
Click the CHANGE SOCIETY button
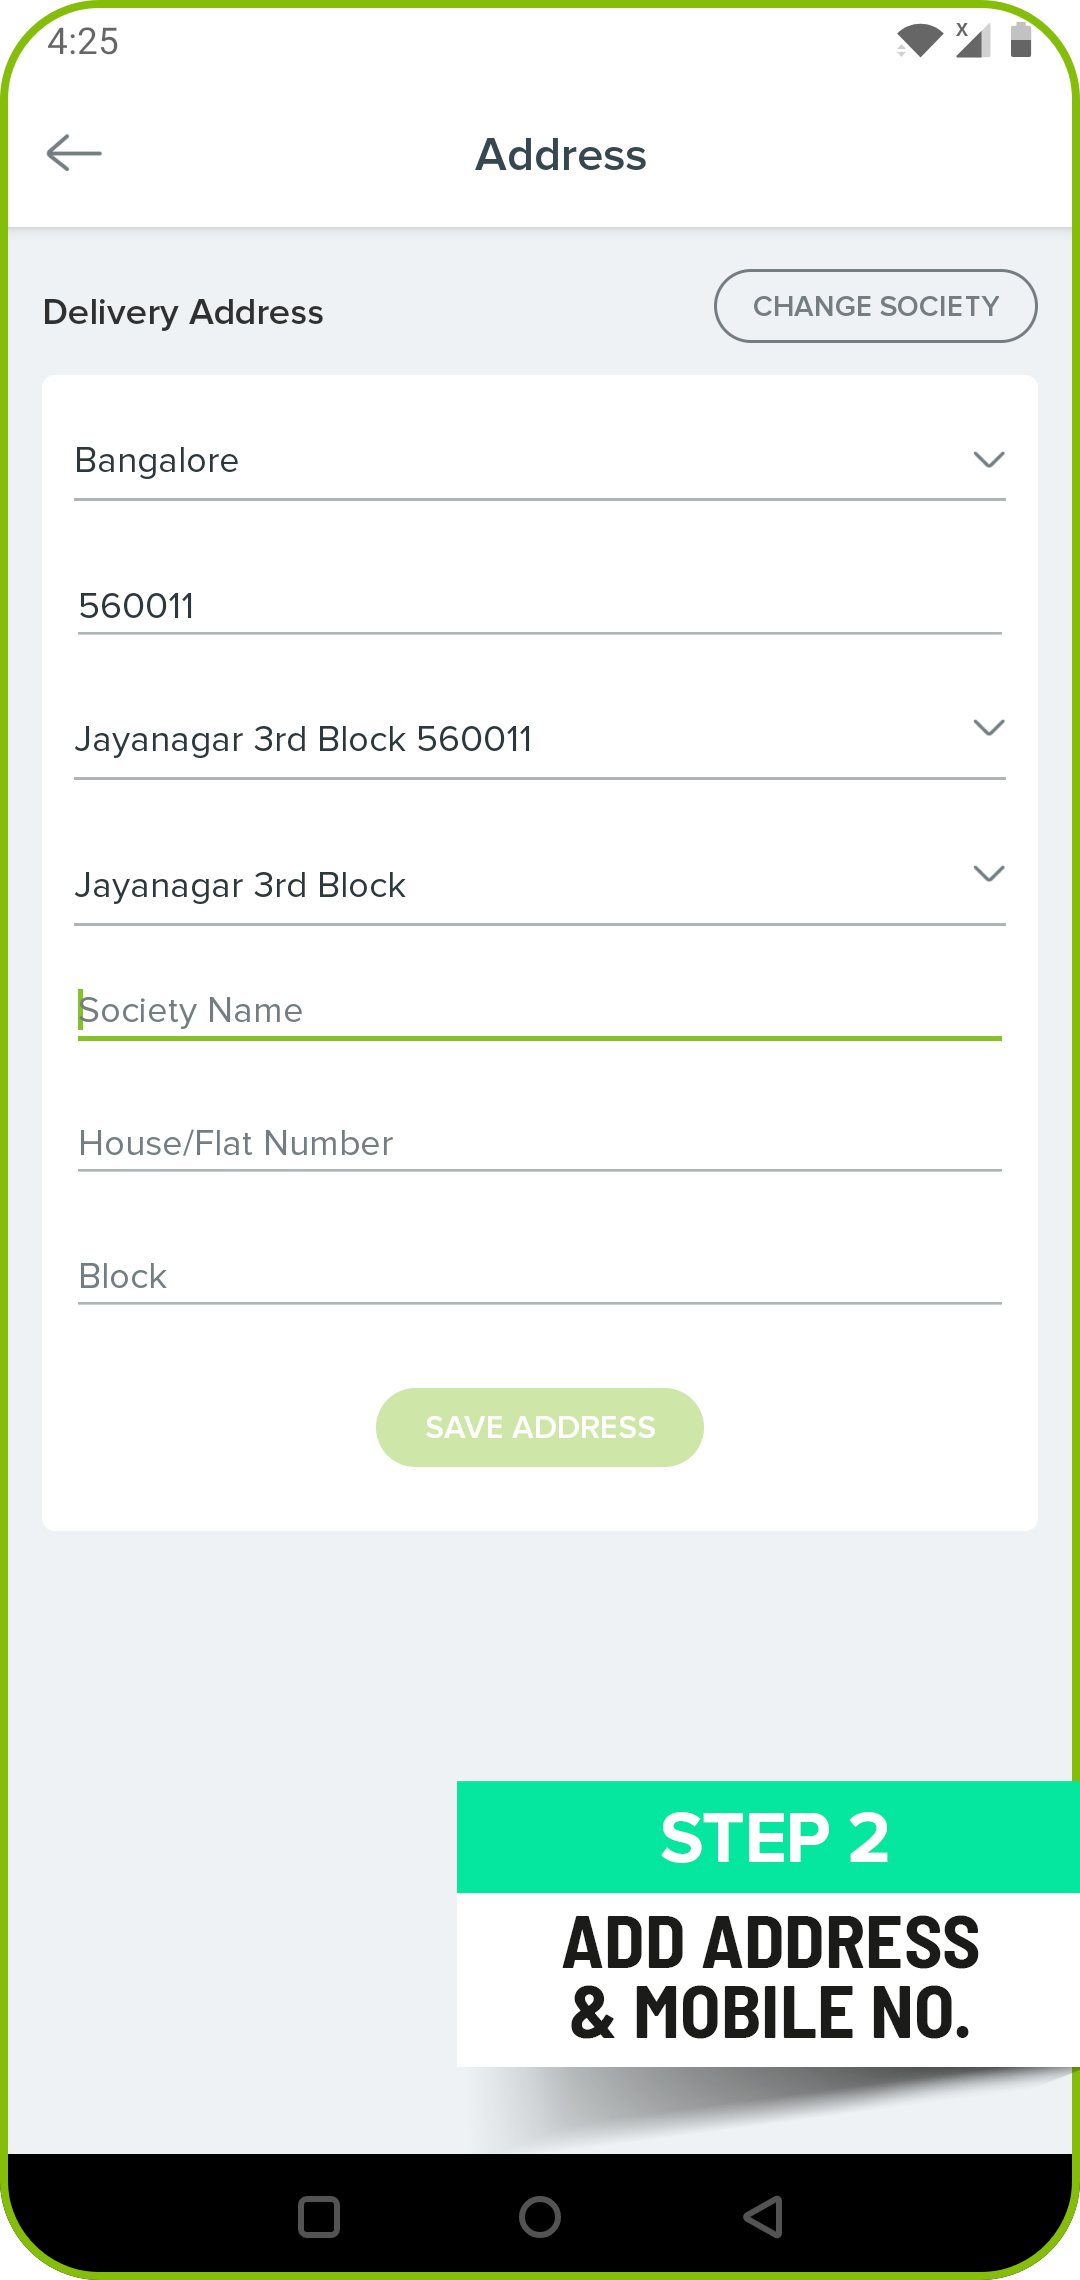875,306
